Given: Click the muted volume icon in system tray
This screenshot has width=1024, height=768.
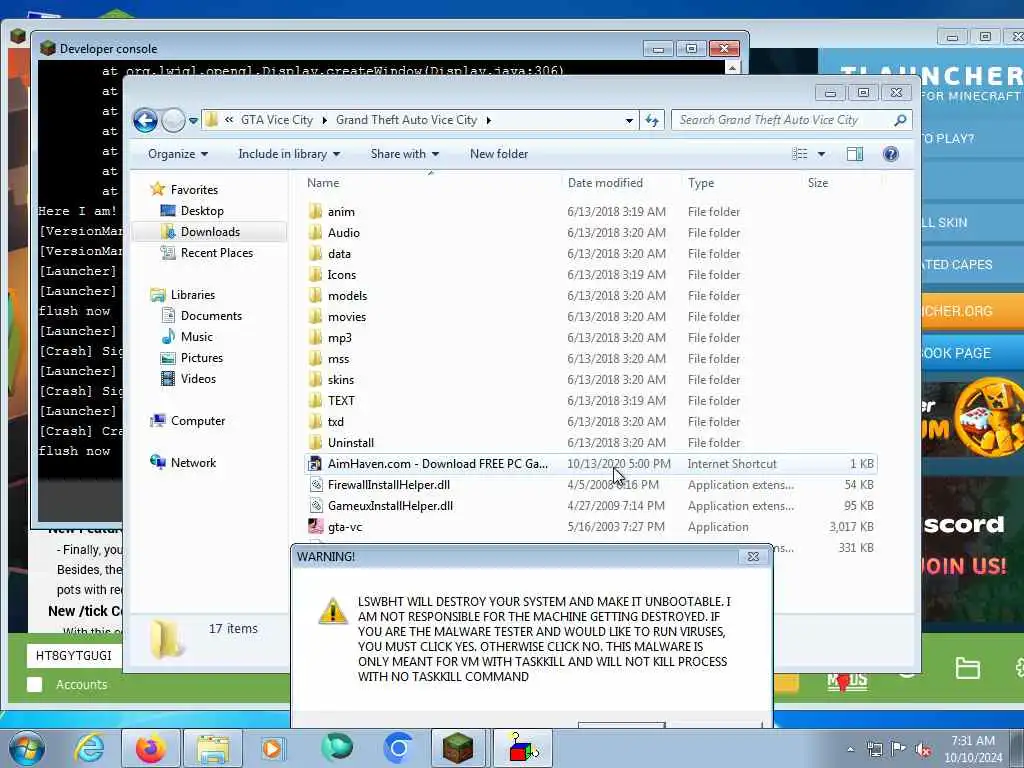Looking at the screenshot, I should pyautogui.click(x=923, y=750).
